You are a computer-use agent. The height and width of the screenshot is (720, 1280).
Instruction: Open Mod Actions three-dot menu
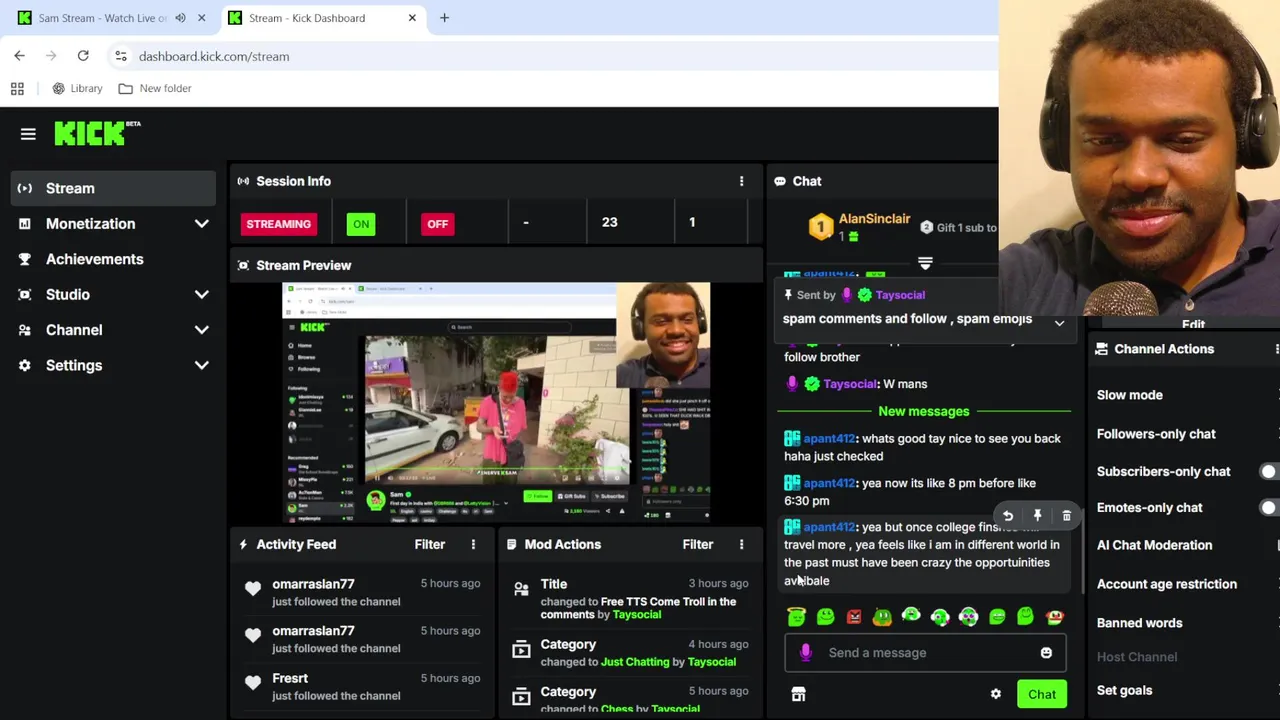741,544
